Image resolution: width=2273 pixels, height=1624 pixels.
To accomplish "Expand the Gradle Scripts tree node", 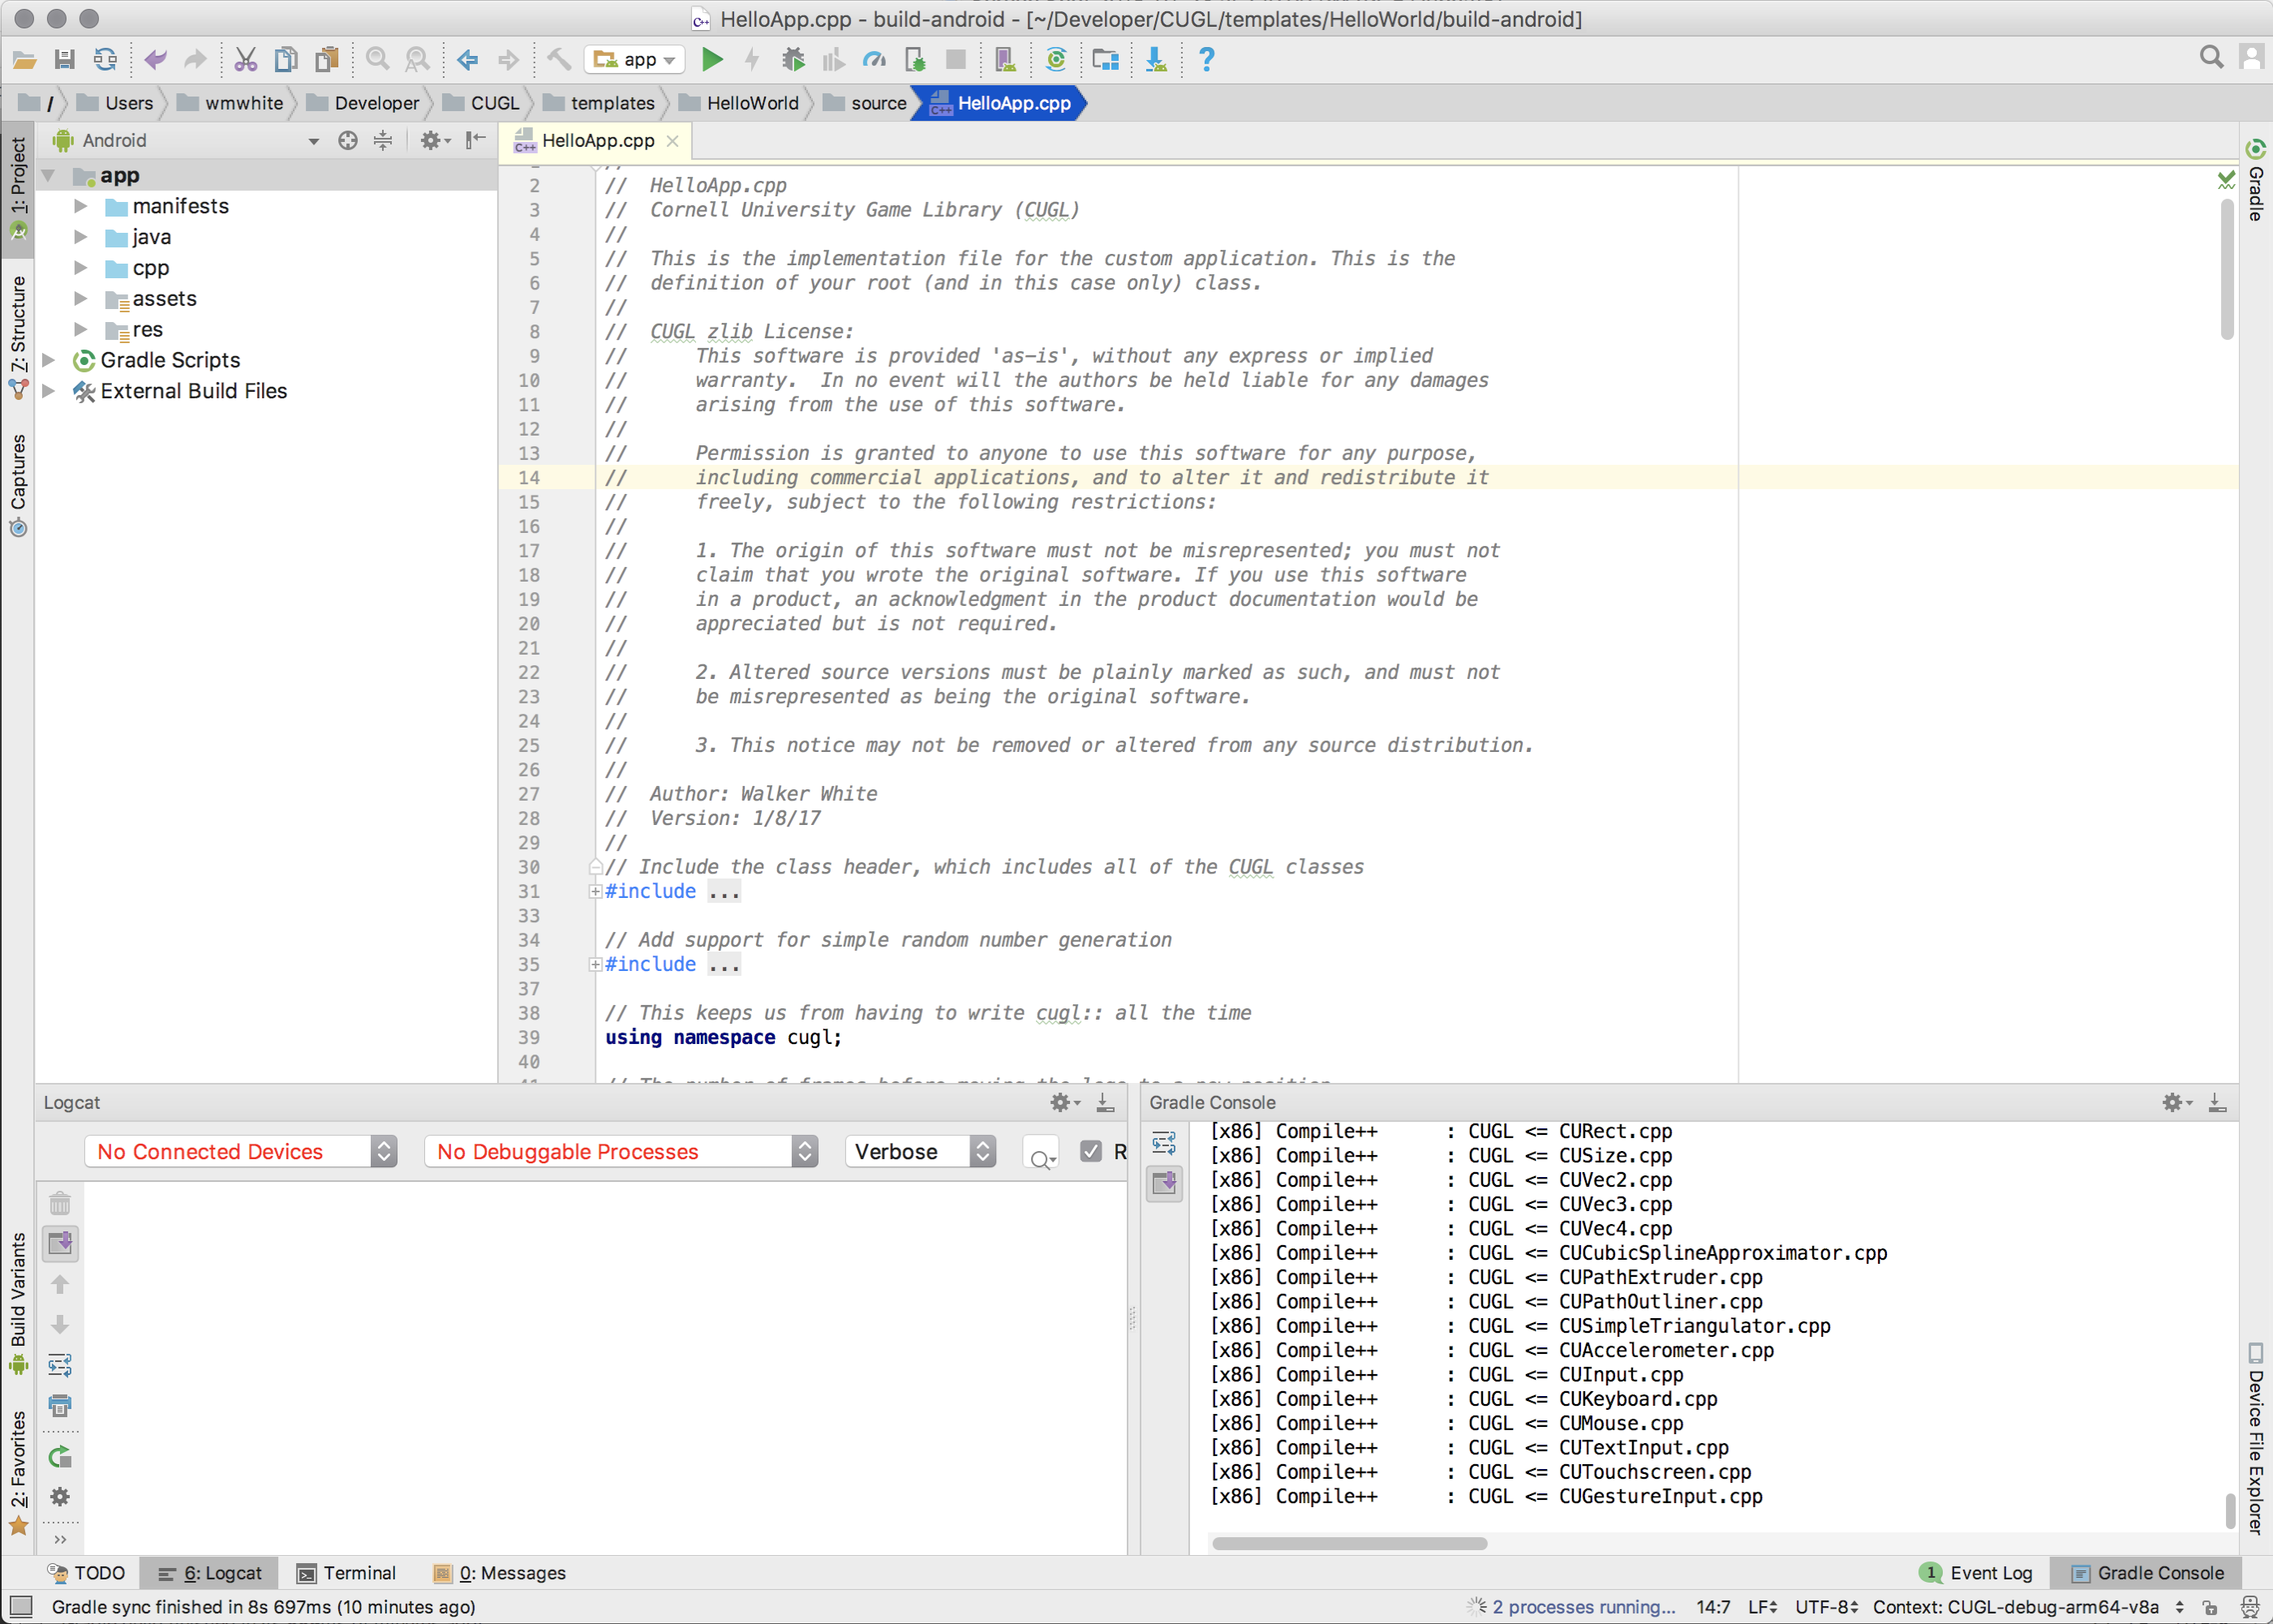I will coord(47,360).
